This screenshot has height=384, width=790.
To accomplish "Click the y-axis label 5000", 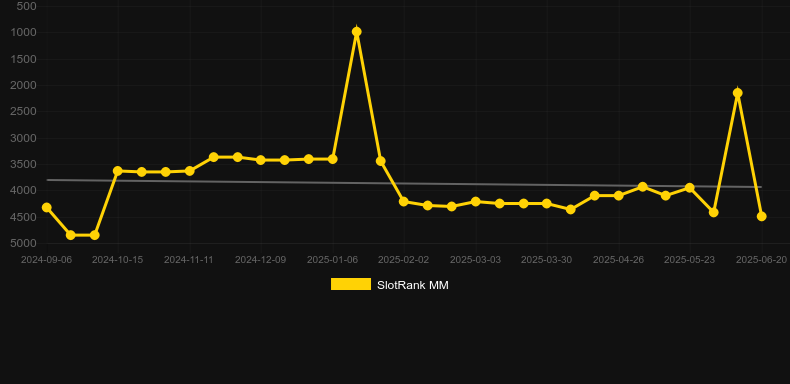I will pos(24,243).
